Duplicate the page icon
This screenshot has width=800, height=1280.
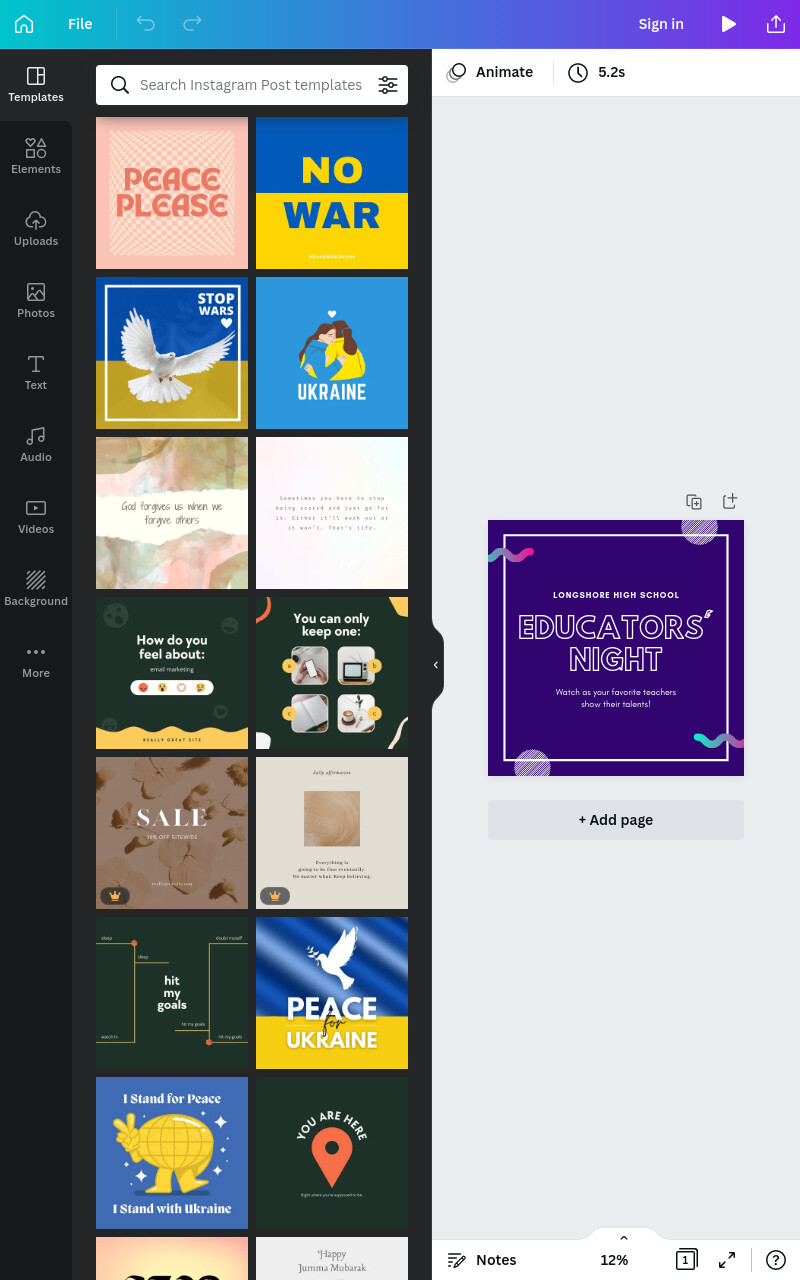coord(694,501)
